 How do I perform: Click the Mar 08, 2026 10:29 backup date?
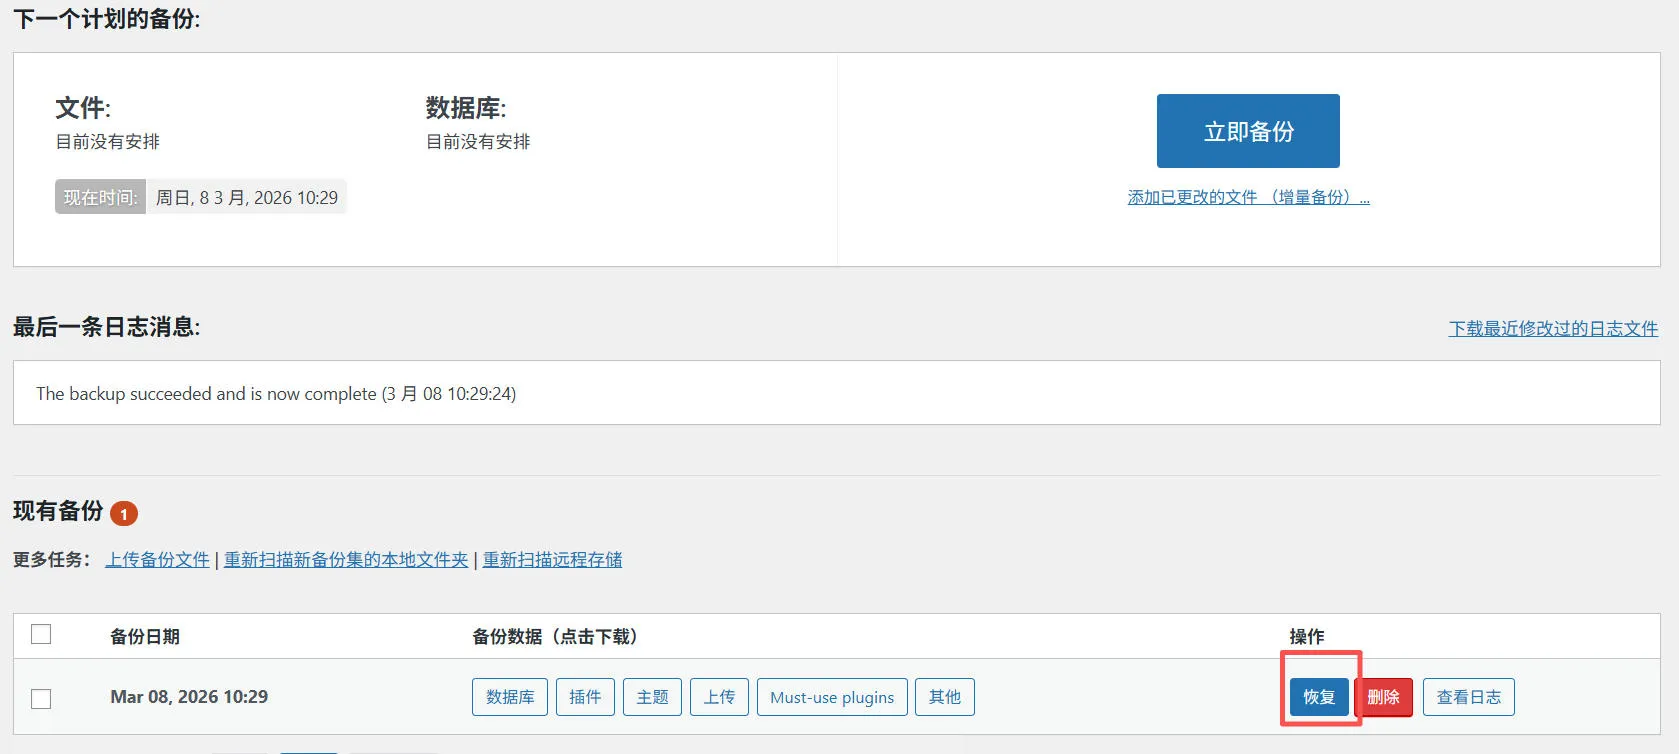click(x=189, y=697)
